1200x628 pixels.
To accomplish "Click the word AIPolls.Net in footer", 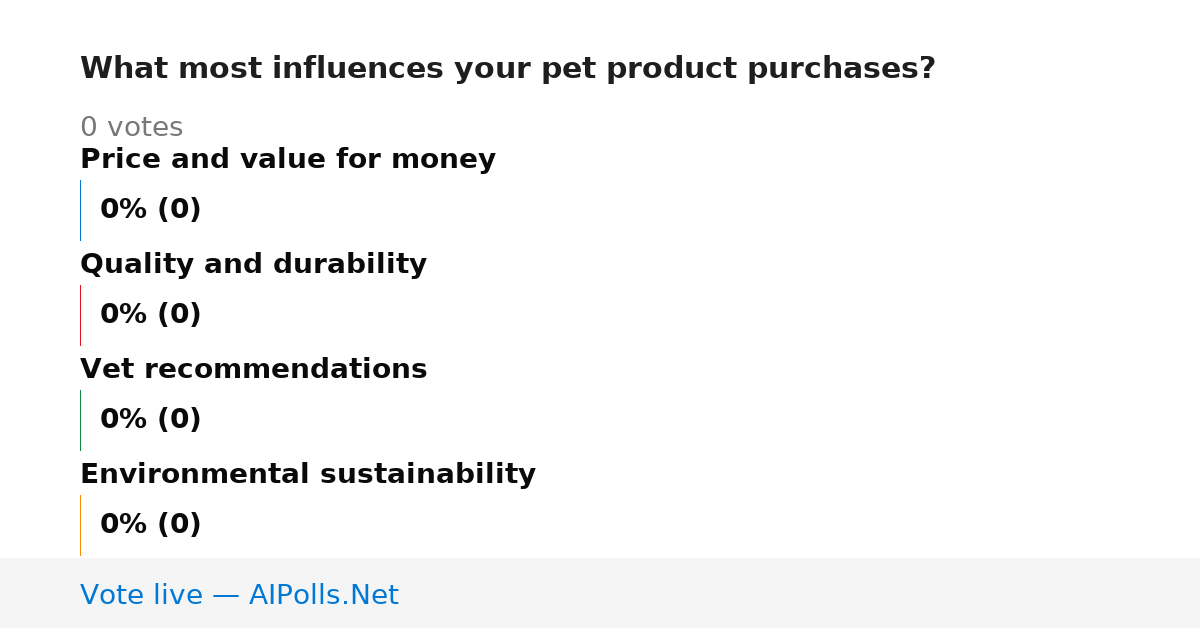I will pos(324,596).
